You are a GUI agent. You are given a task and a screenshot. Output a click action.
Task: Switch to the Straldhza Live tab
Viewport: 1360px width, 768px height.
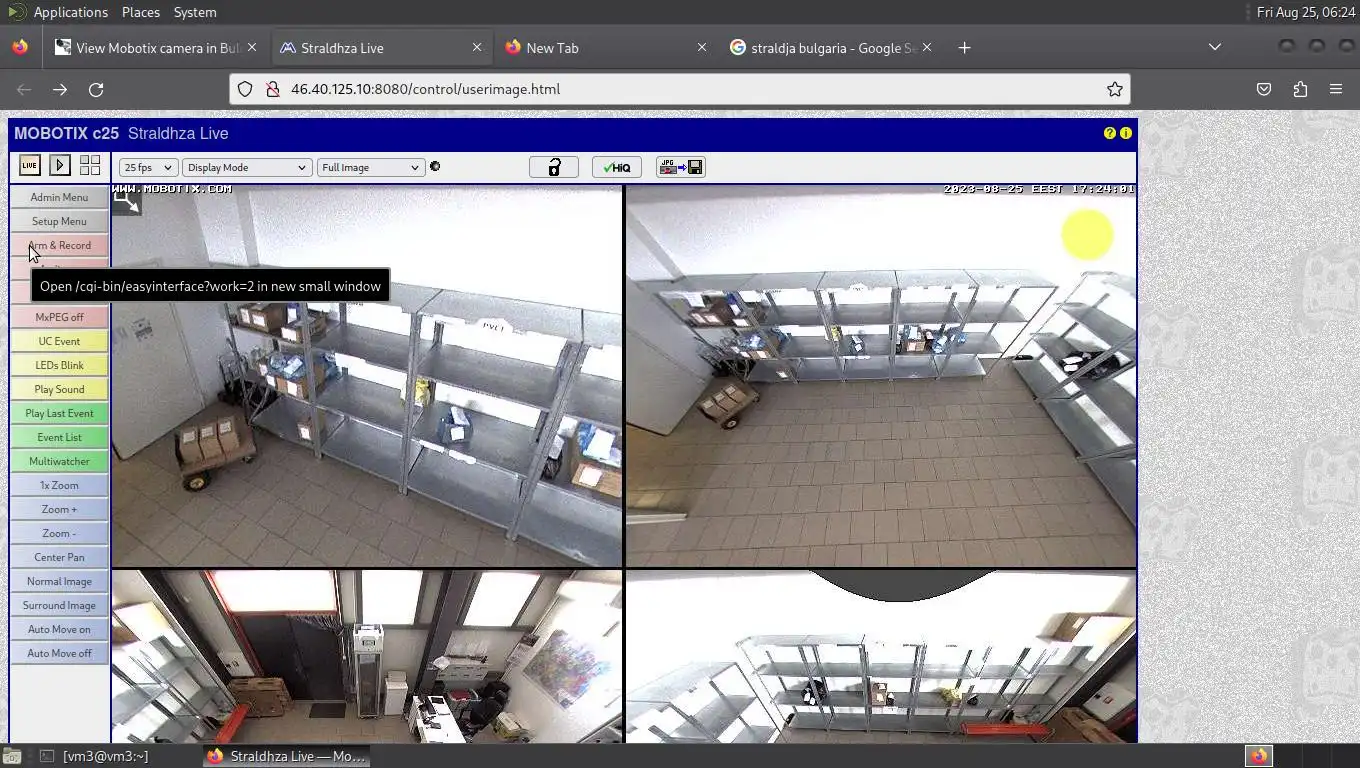[x=380, y=47]
